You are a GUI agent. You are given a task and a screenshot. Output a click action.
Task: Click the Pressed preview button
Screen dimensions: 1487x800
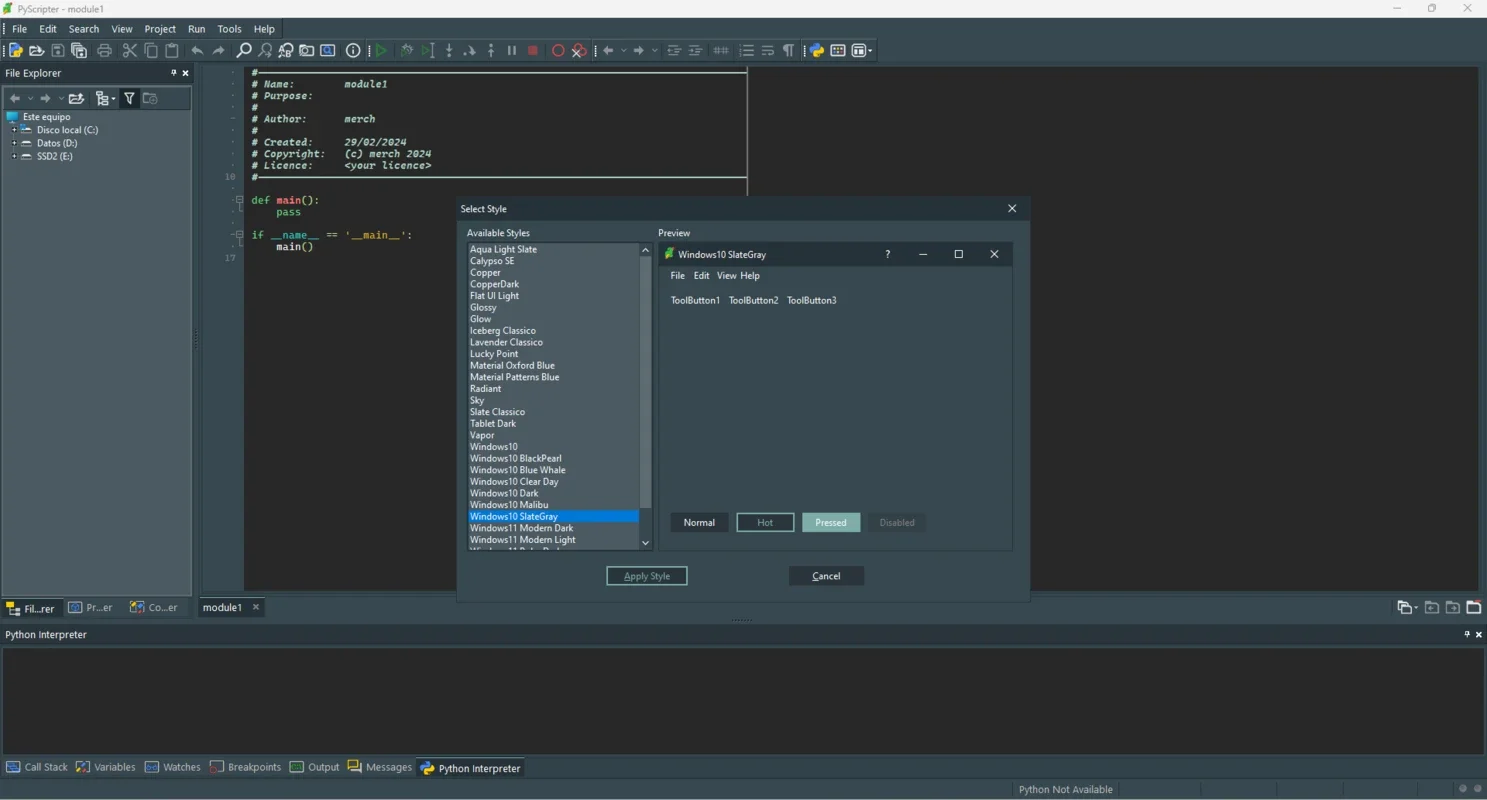(x=831, y=522)
